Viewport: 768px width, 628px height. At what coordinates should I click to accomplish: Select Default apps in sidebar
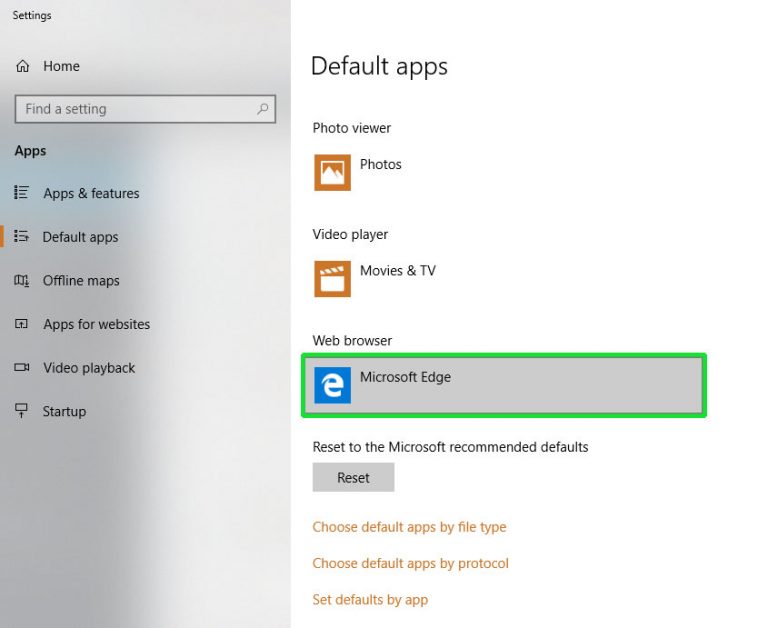[80, 237]
